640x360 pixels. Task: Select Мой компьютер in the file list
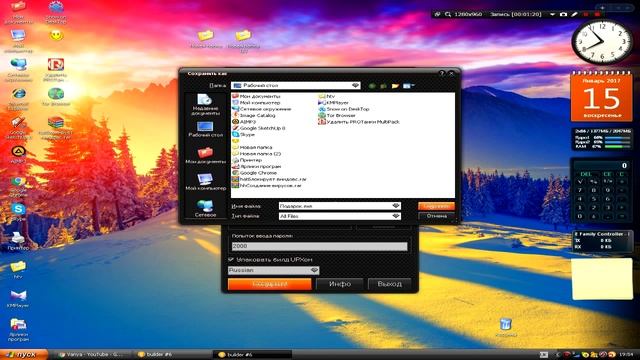[x=256, y=102]
